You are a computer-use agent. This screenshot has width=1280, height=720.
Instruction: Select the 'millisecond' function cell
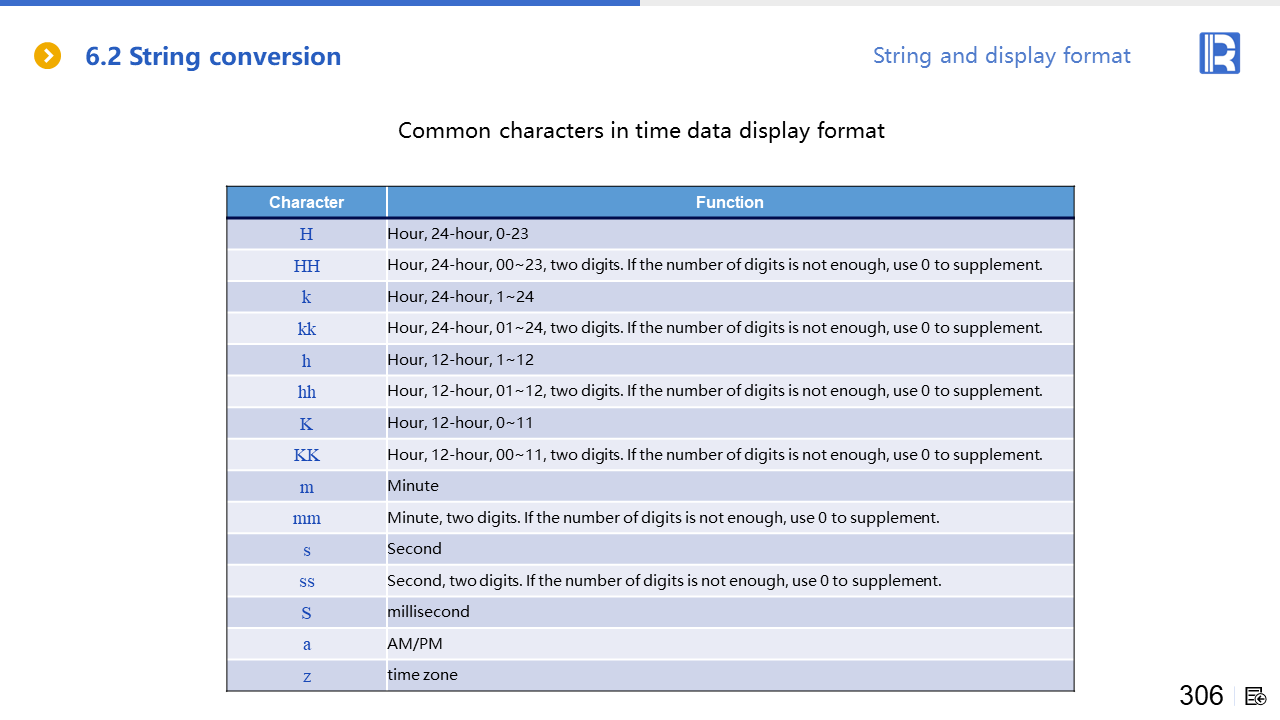(x=428, y=612)
